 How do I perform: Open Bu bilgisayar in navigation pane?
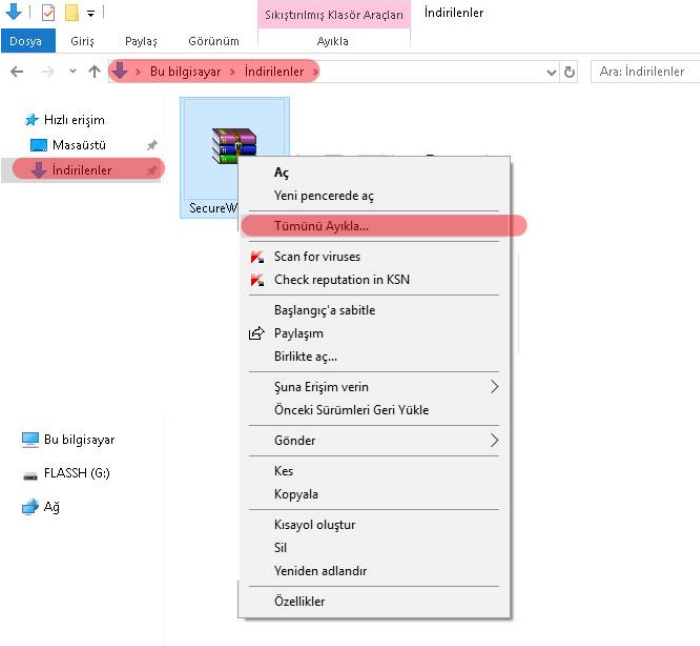[79, 440]
